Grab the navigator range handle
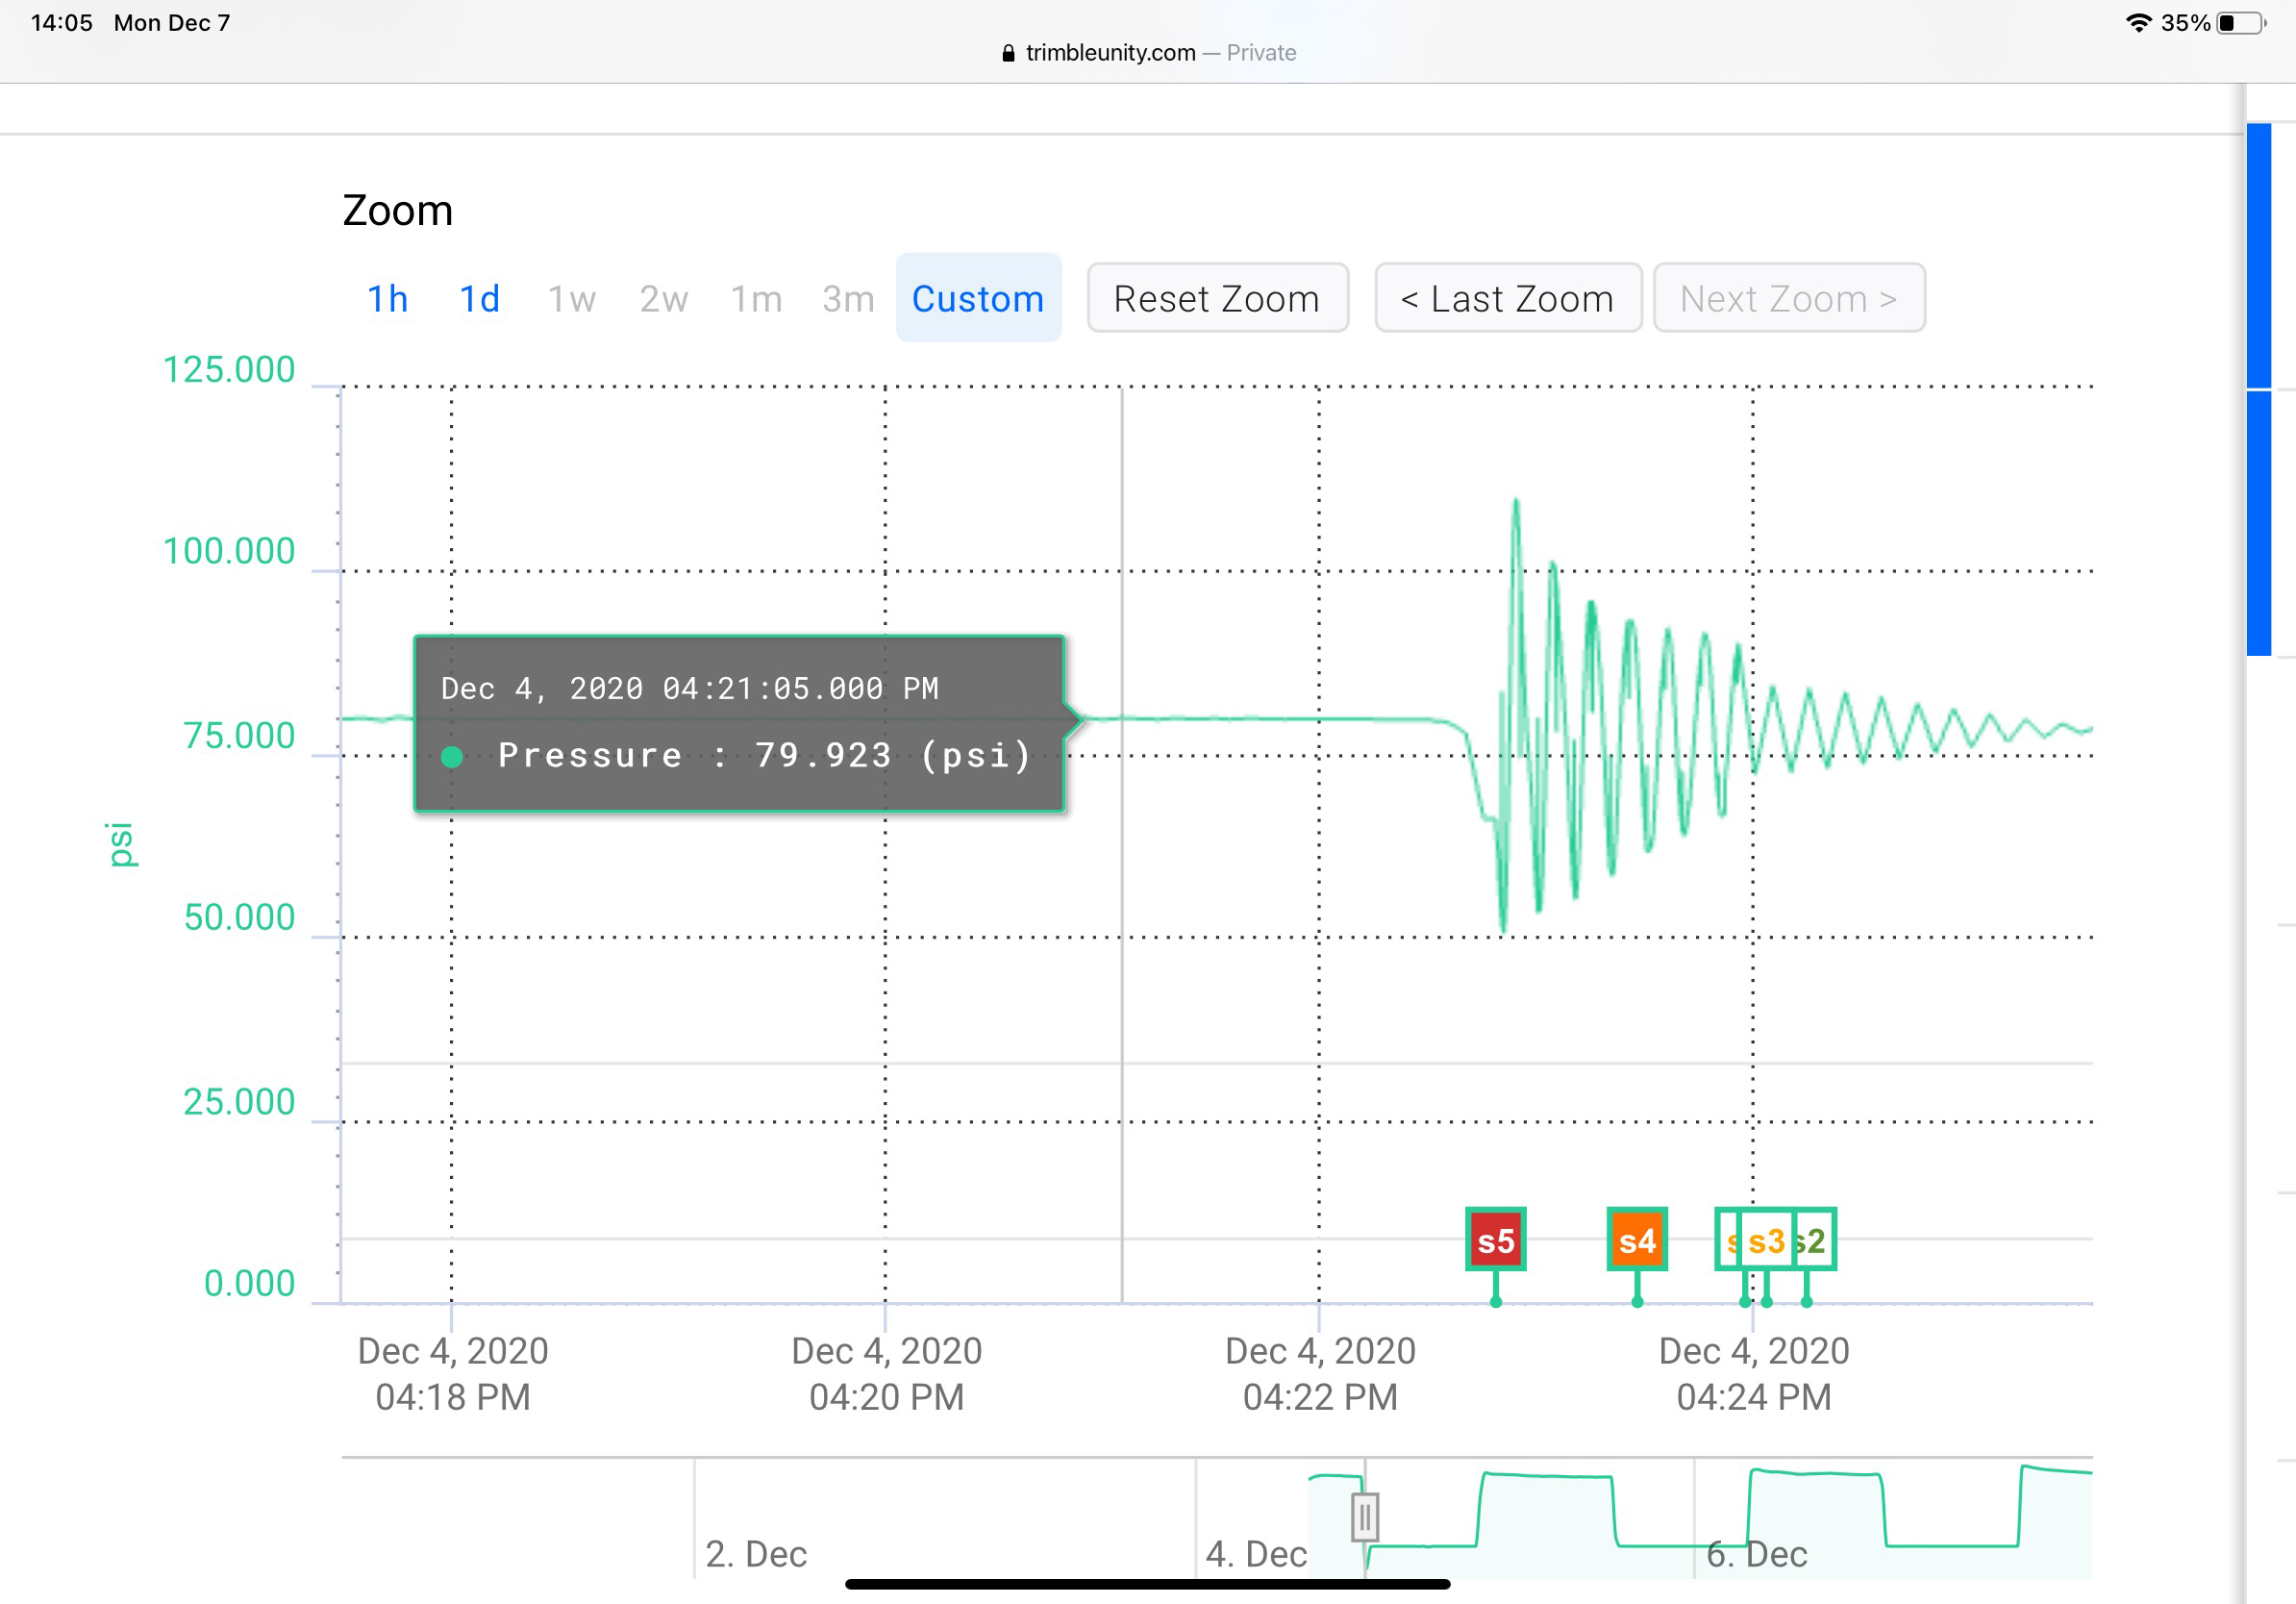This screenshot has height=1604, width=2296. point(1364,1517)
